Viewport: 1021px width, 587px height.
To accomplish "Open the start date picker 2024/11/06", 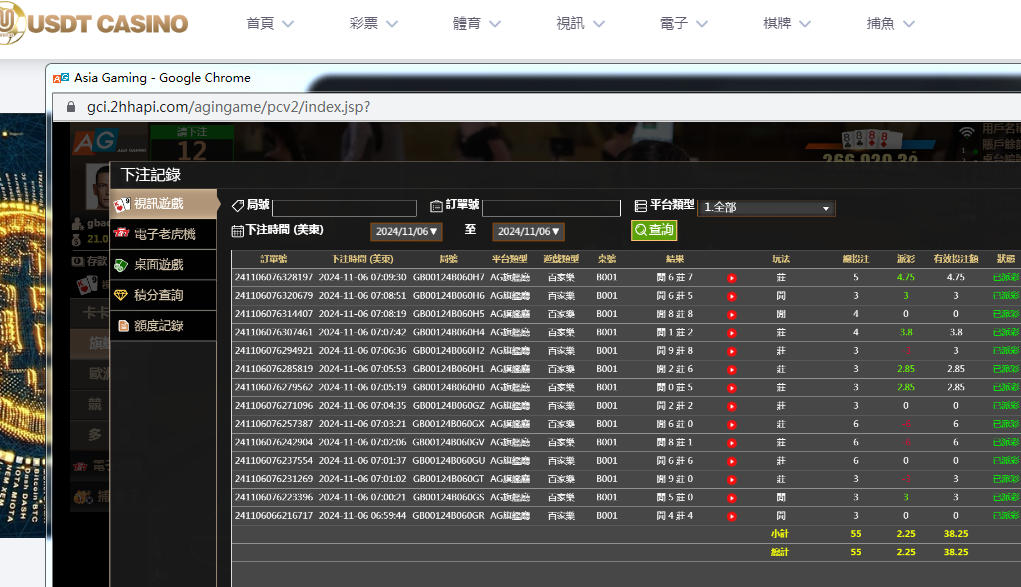I will click(406, 232).
